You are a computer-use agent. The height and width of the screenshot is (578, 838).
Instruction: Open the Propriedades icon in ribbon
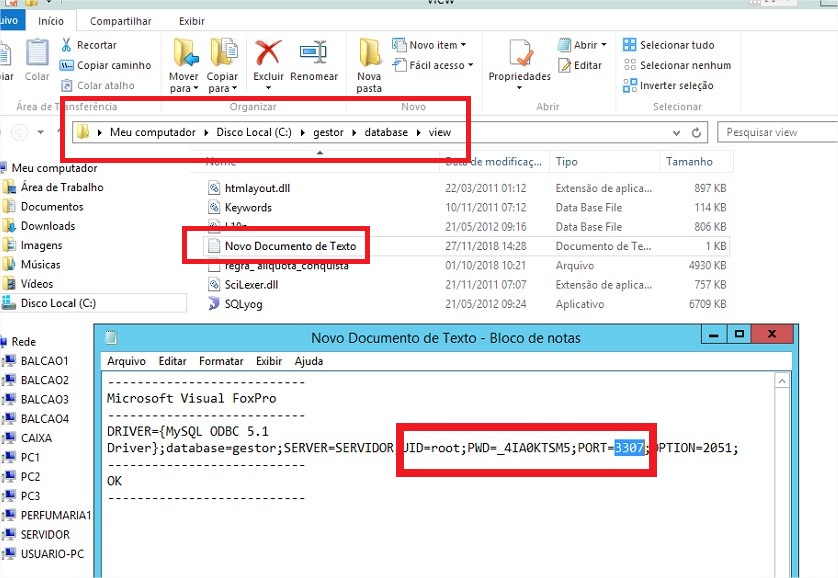pos(519,55)
